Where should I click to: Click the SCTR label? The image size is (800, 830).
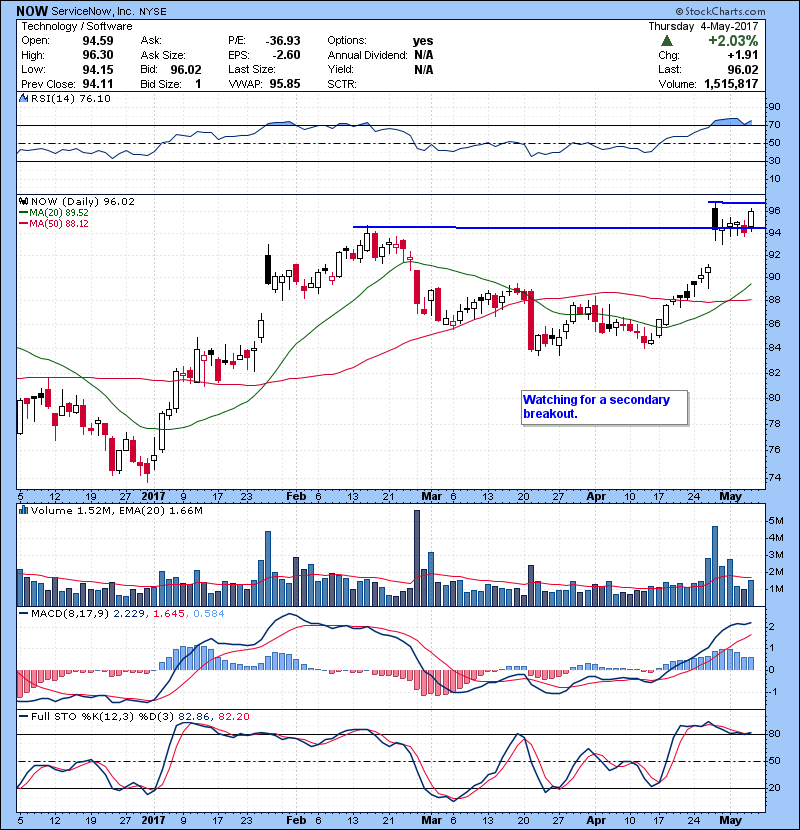click(x=342, y=84)
